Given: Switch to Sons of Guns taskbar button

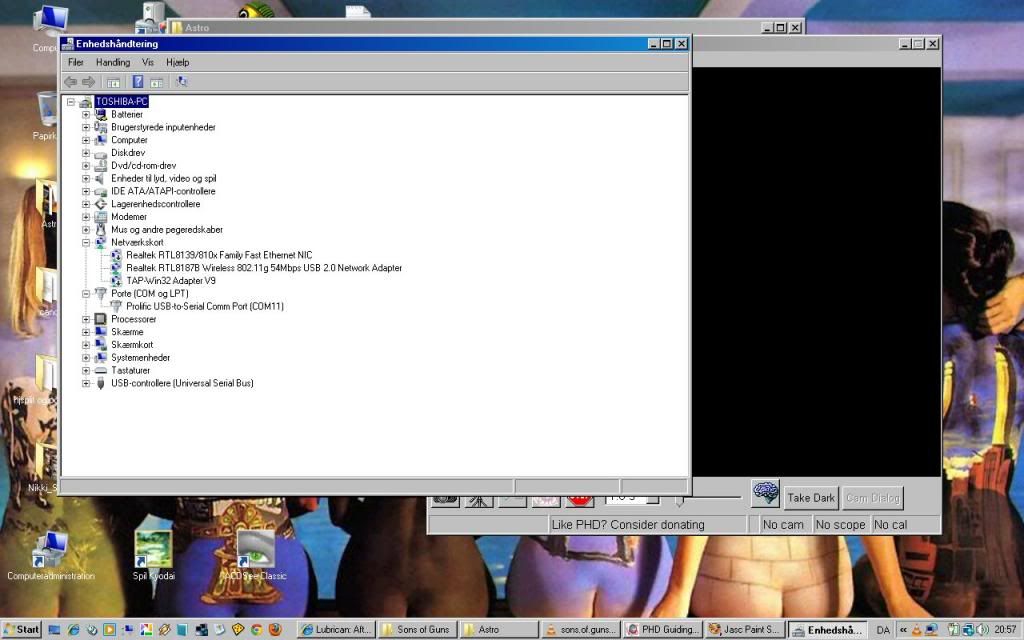Looking at the screenshot, I should click(417, 630).
